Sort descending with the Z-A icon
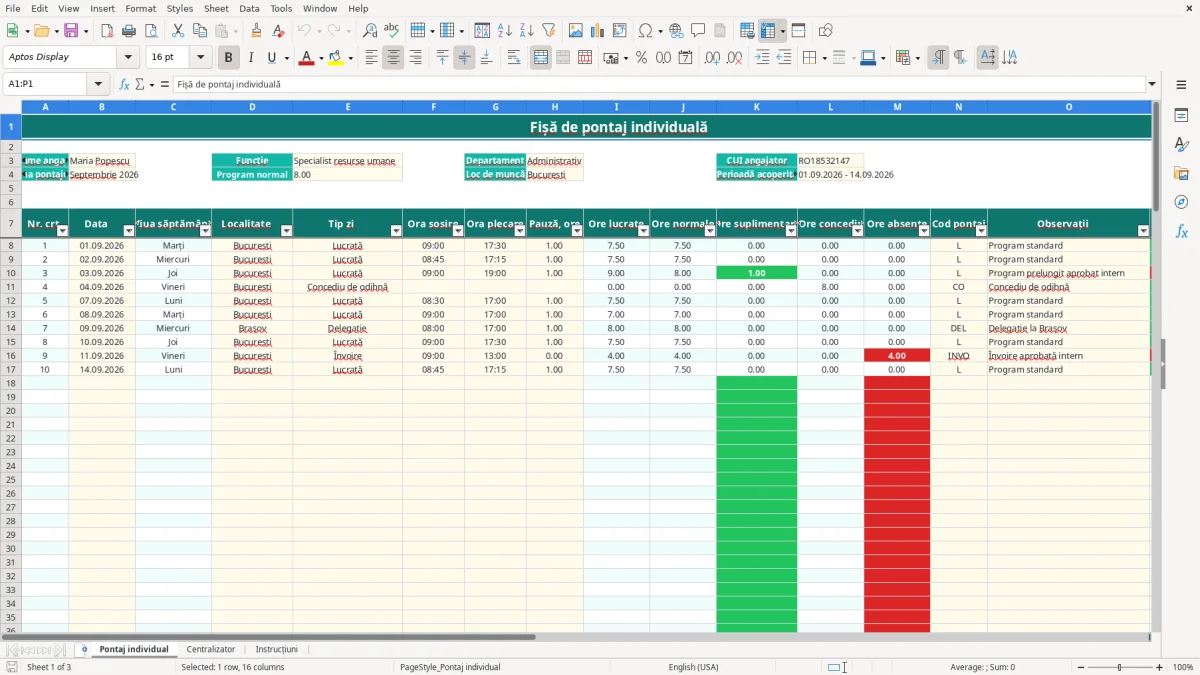 click(x=526, y=31)
